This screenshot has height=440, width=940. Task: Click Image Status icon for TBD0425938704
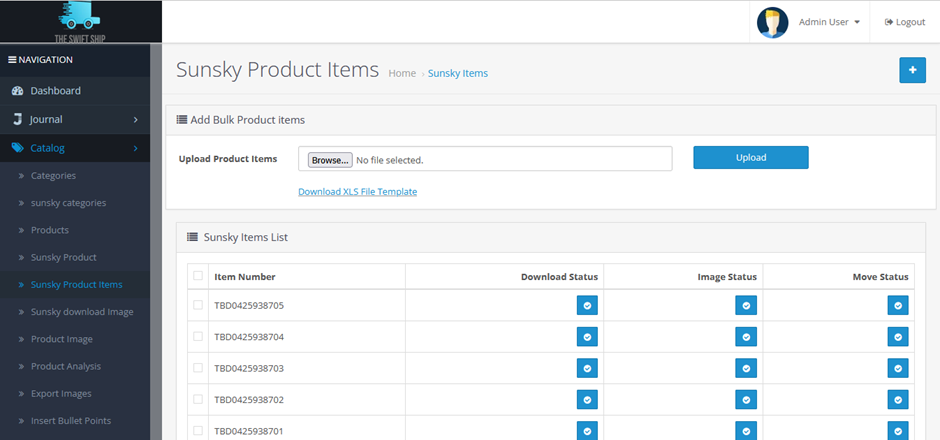click(746, 337)
